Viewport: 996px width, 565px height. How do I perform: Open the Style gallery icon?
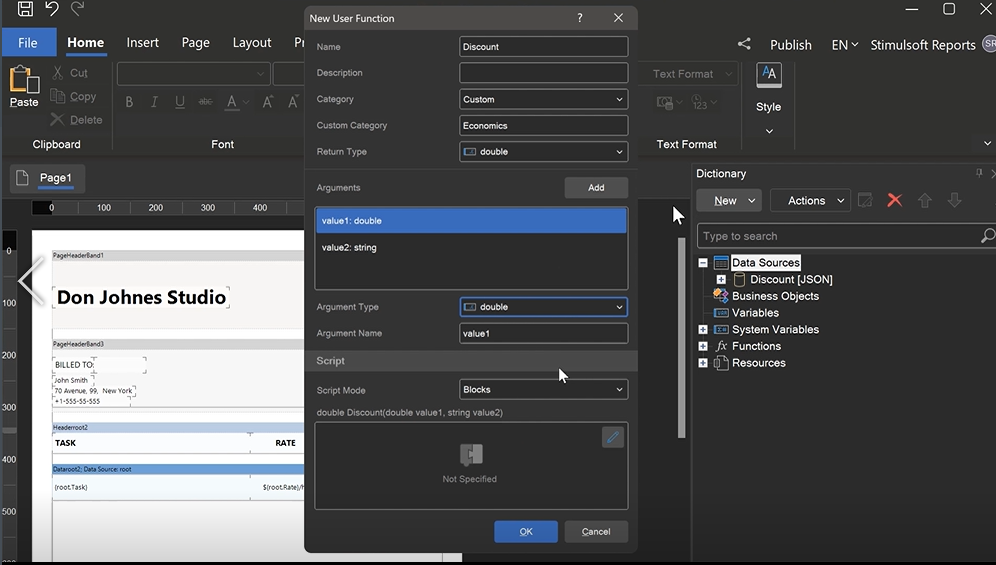point(768,76)
